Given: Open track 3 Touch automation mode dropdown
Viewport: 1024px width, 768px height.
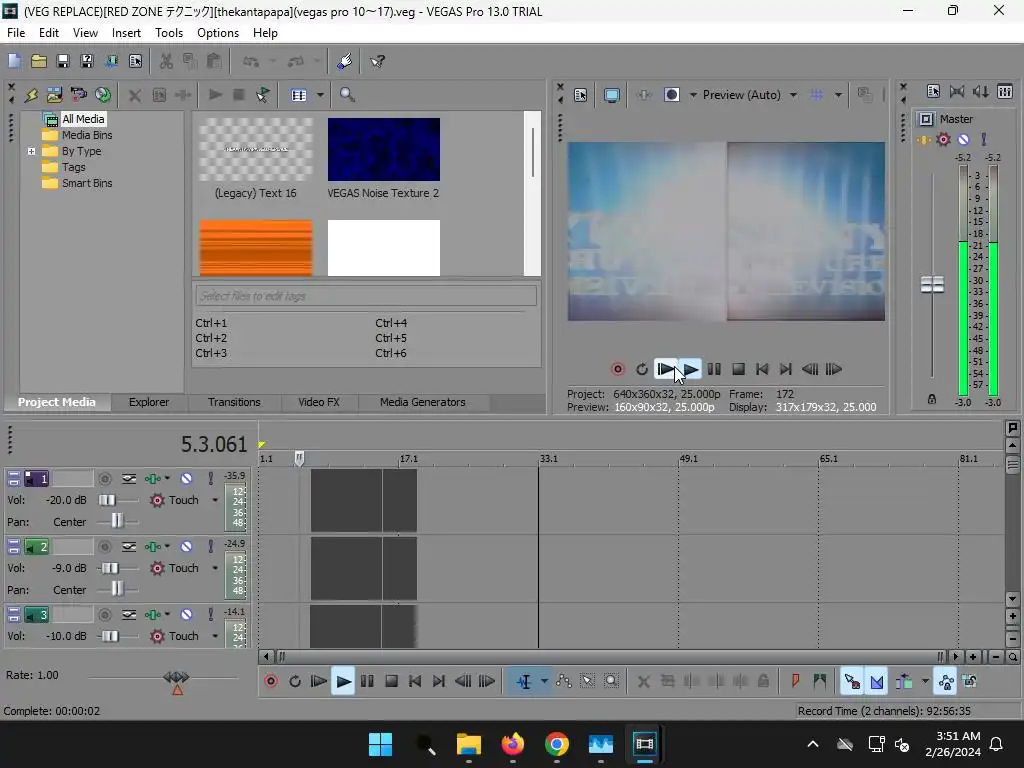Looking at the screenshot, I should tap(215, 636).
